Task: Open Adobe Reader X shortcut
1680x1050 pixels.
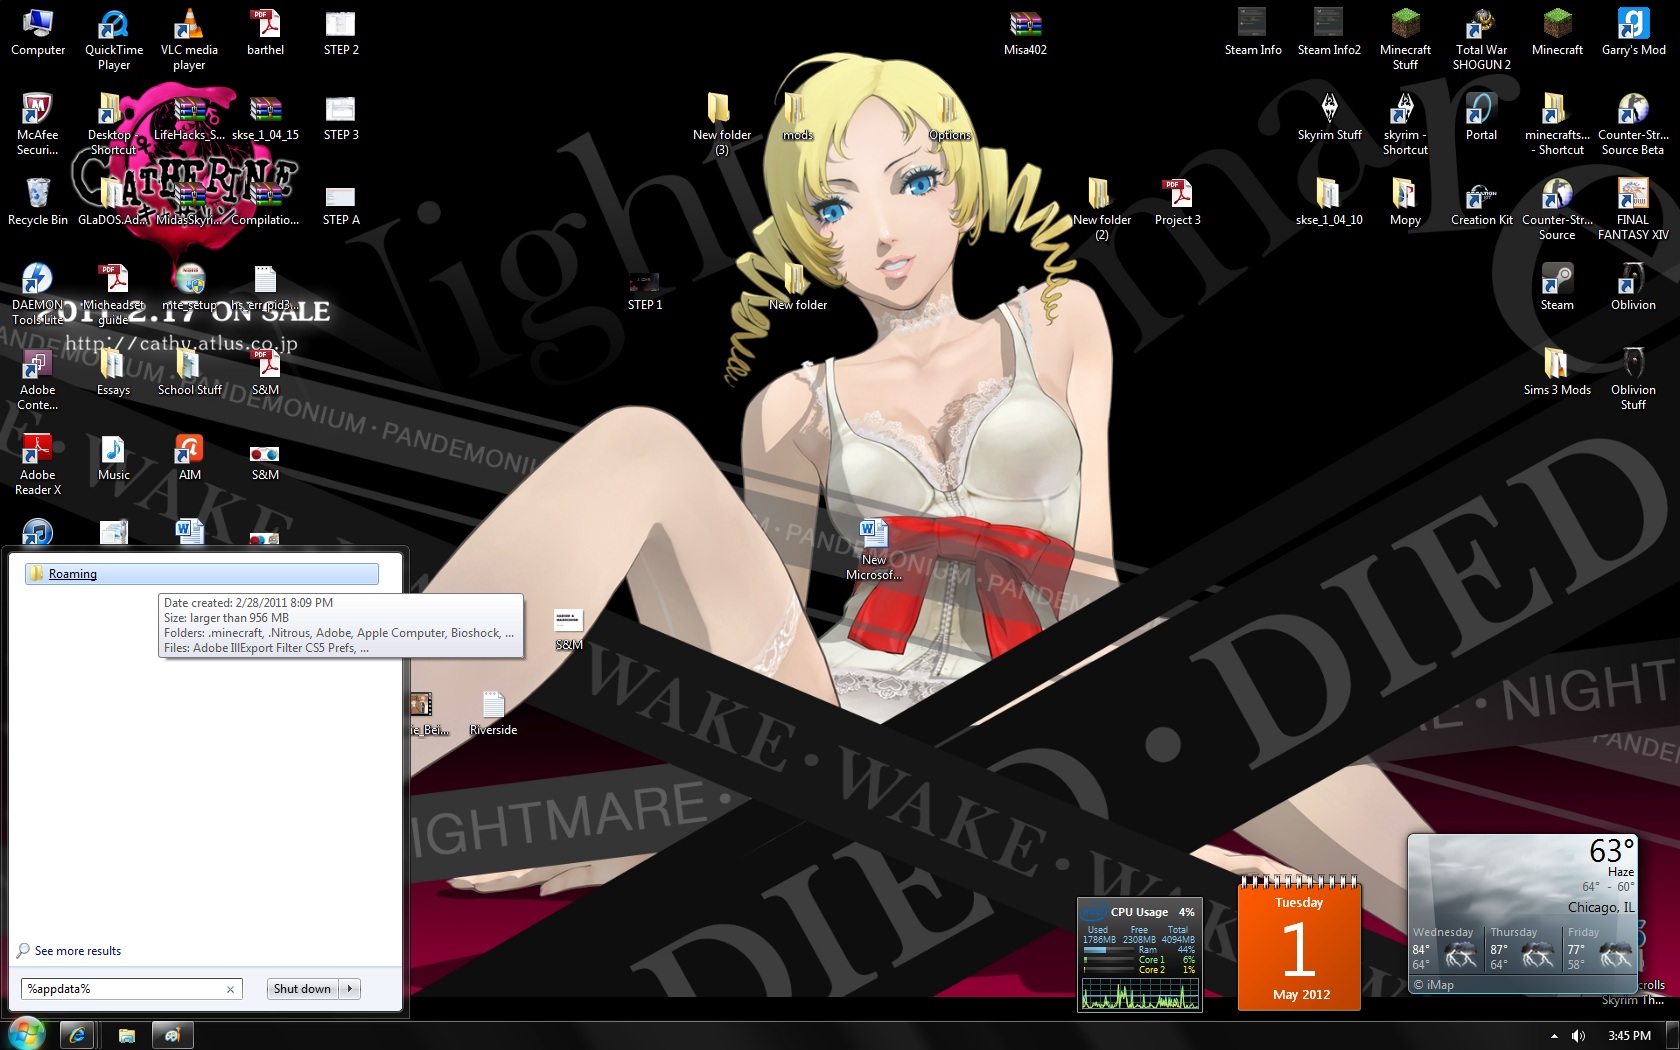Action: click(x=38, y=464)
